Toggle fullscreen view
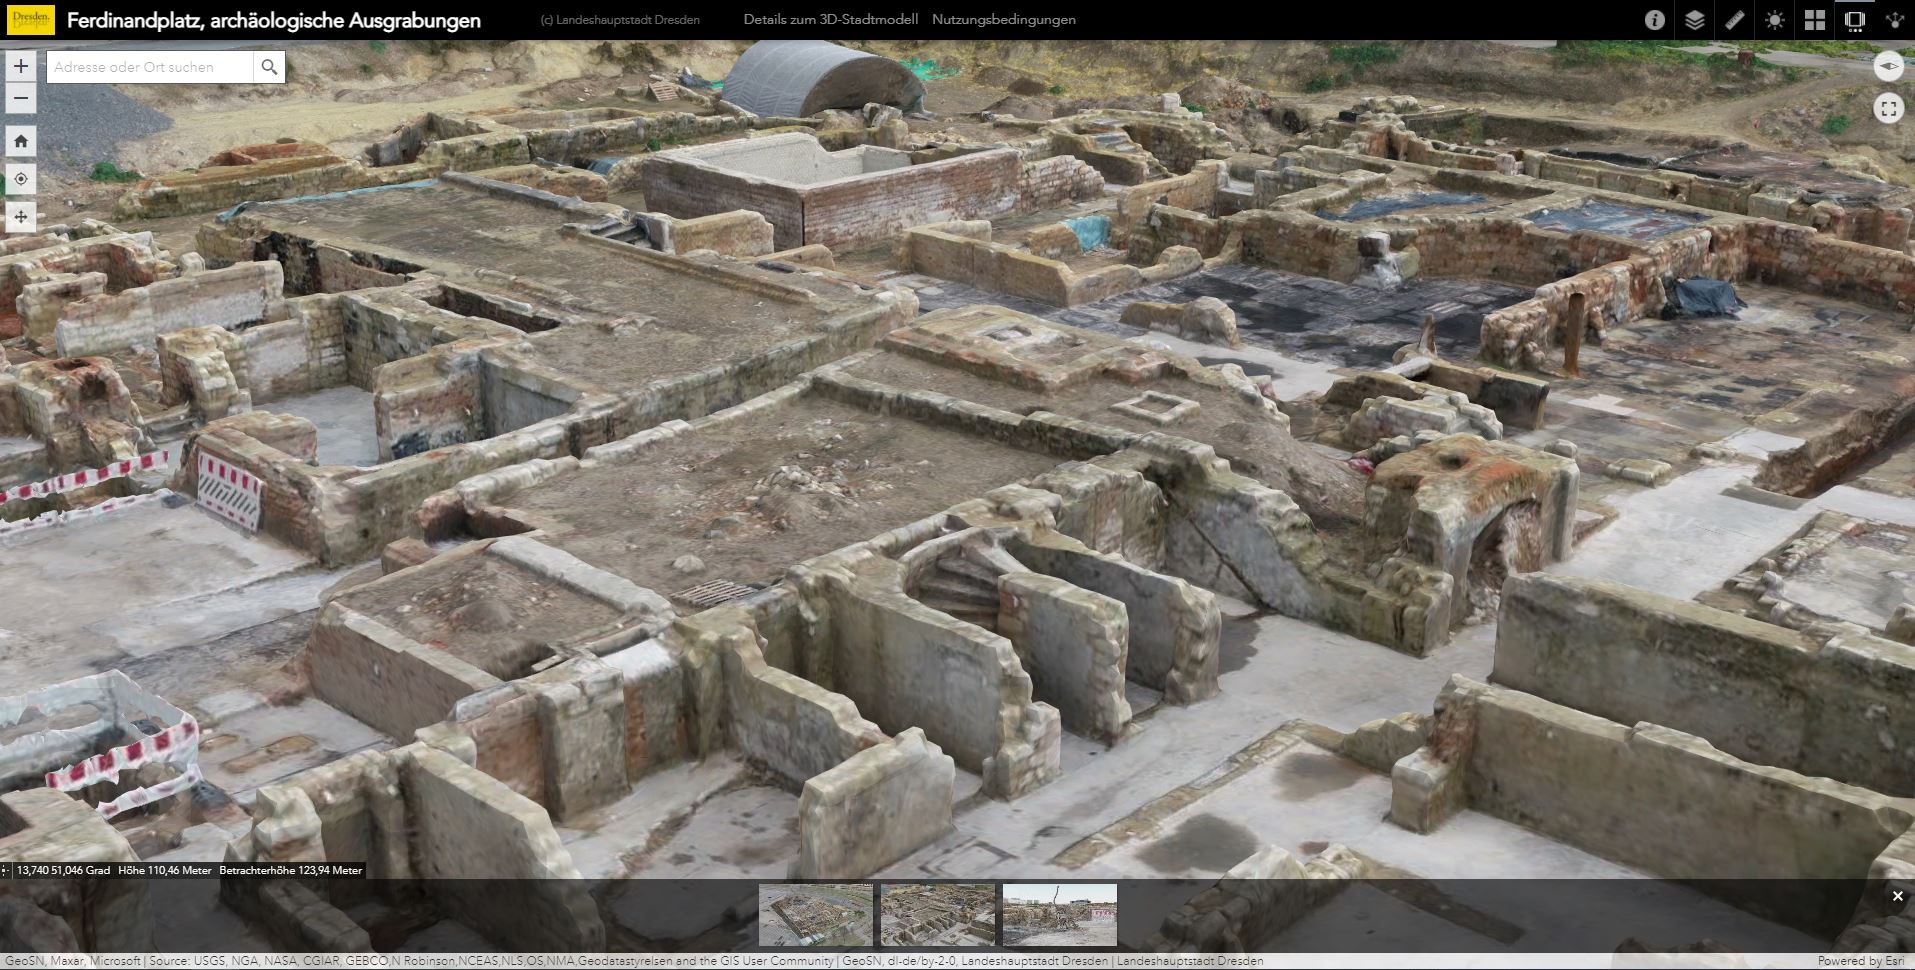Viewport: 1915px width, 970px height. tap(1888, 108)
